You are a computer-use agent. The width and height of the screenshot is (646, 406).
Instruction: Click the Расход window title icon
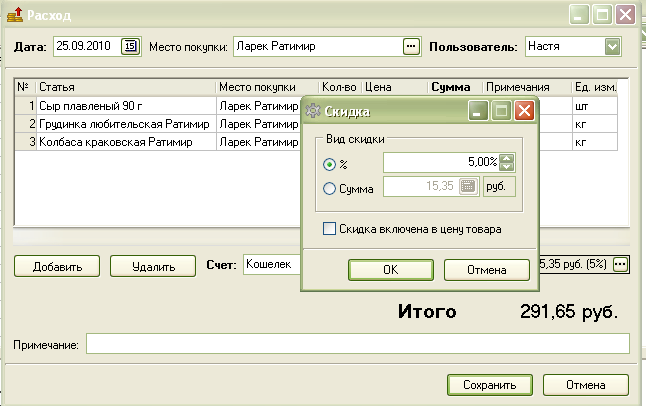tap(15, 15)
